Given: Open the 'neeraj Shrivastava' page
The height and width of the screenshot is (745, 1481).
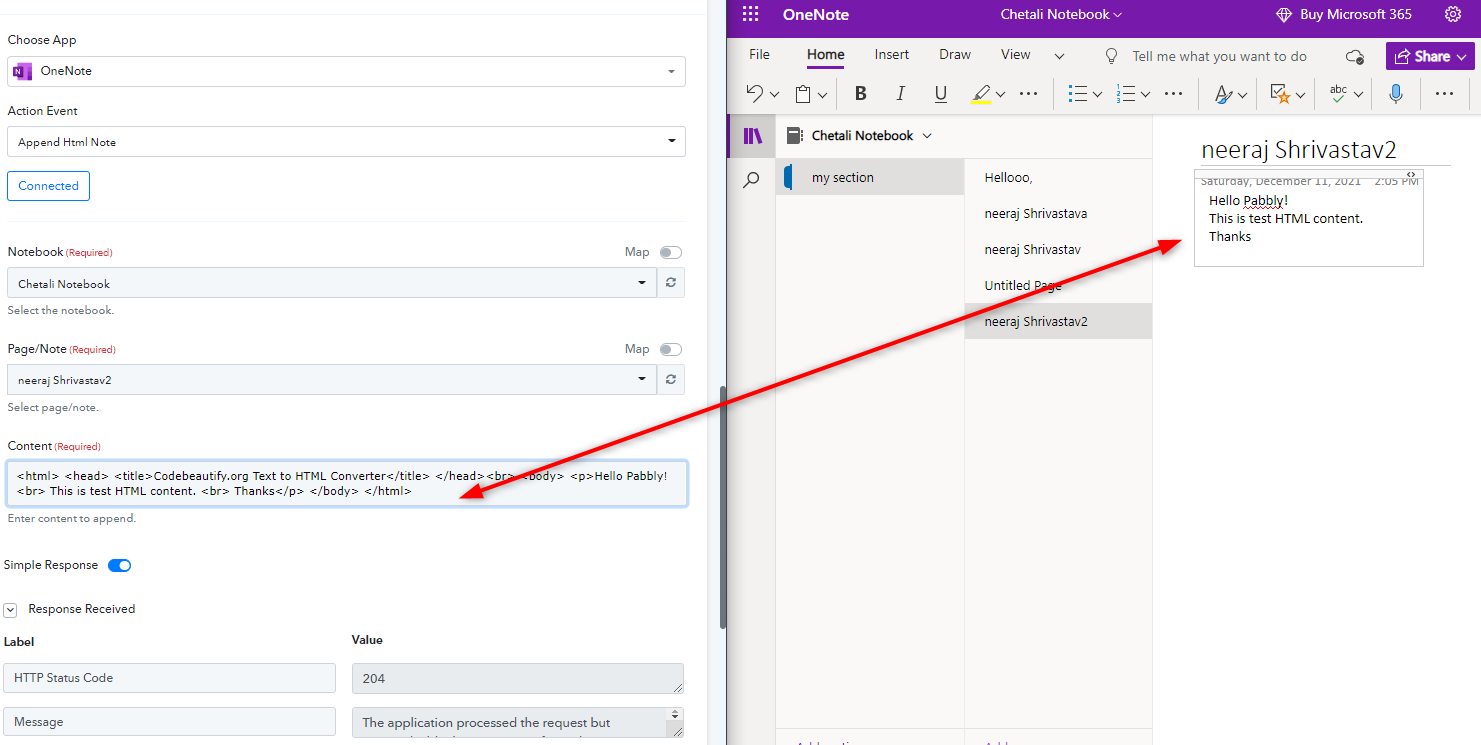Looking at the screenshot, I should 1058,214.
